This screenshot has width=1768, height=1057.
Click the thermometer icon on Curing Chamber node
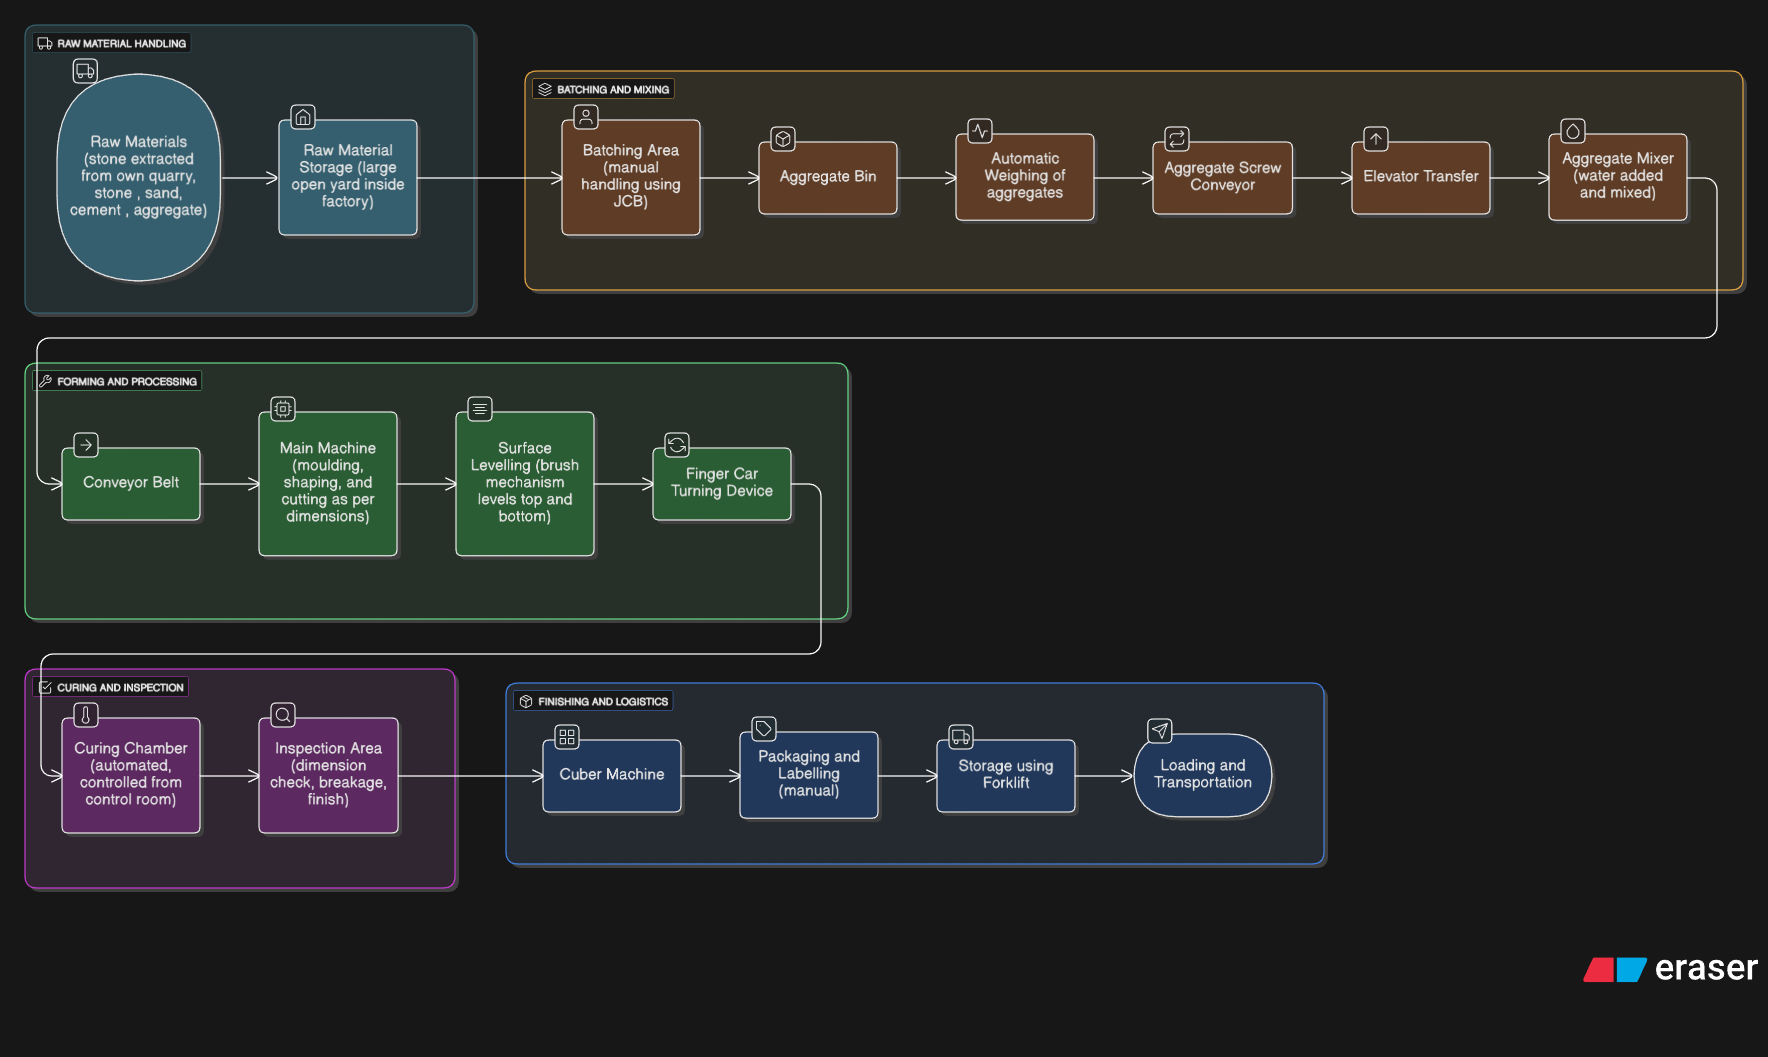pyautogui.click(x=86, y=715)
